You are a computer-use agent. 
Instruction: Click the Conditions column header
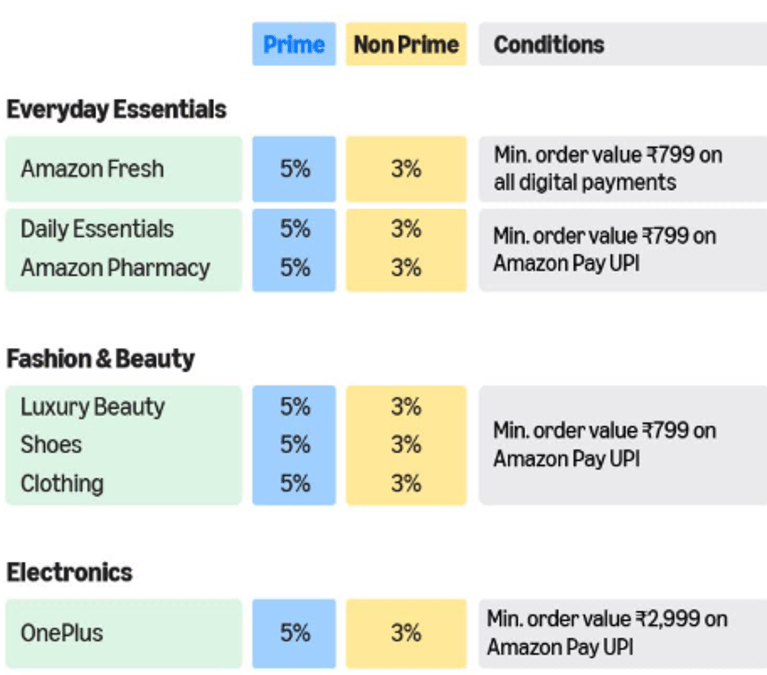coord(549,45)
